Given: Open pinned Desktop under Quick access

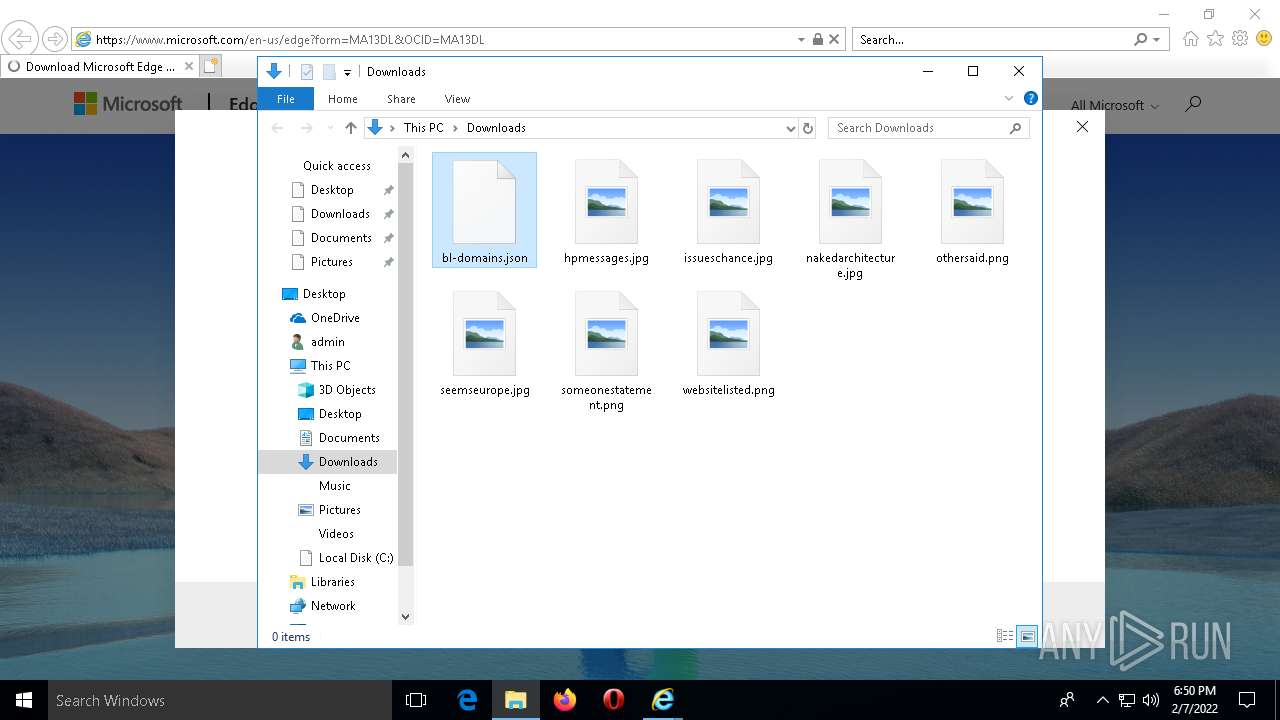Looking at the screenshot, I should point(332,190).
